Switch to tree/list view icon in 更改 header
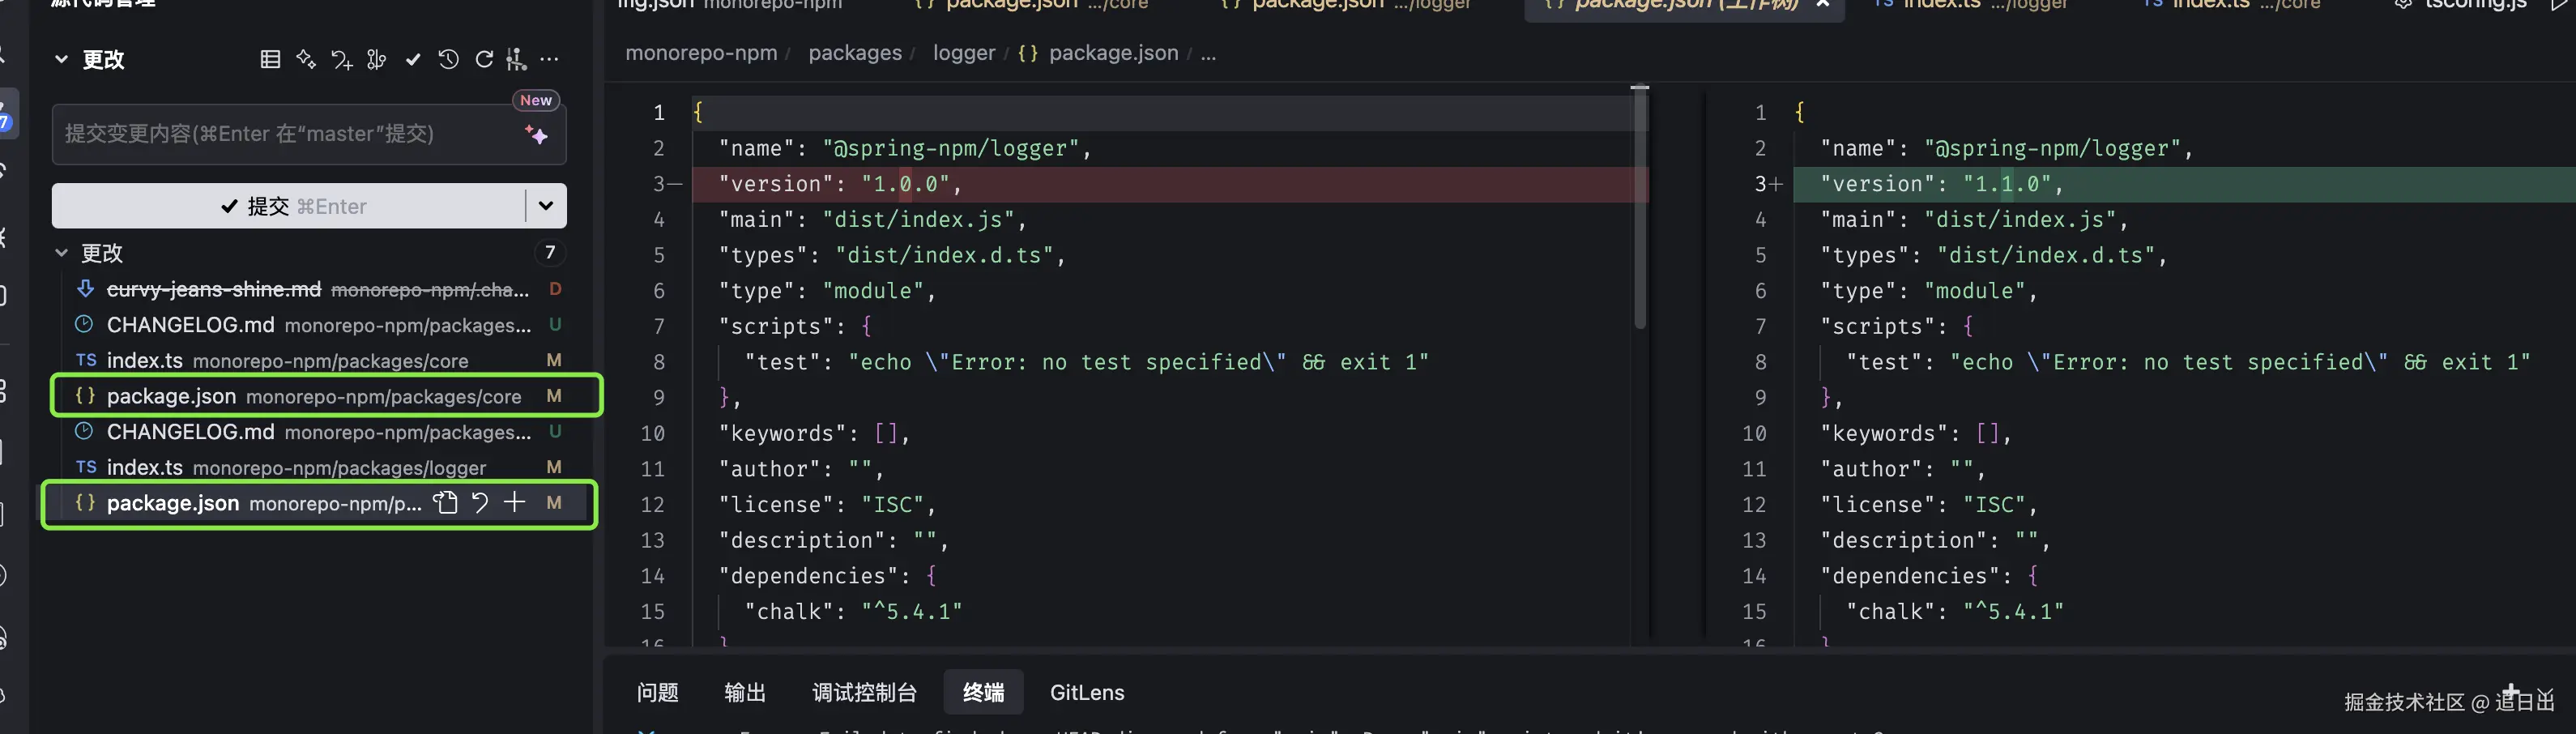This screenshot has width=2576, height=734. (x=270, y=60)
